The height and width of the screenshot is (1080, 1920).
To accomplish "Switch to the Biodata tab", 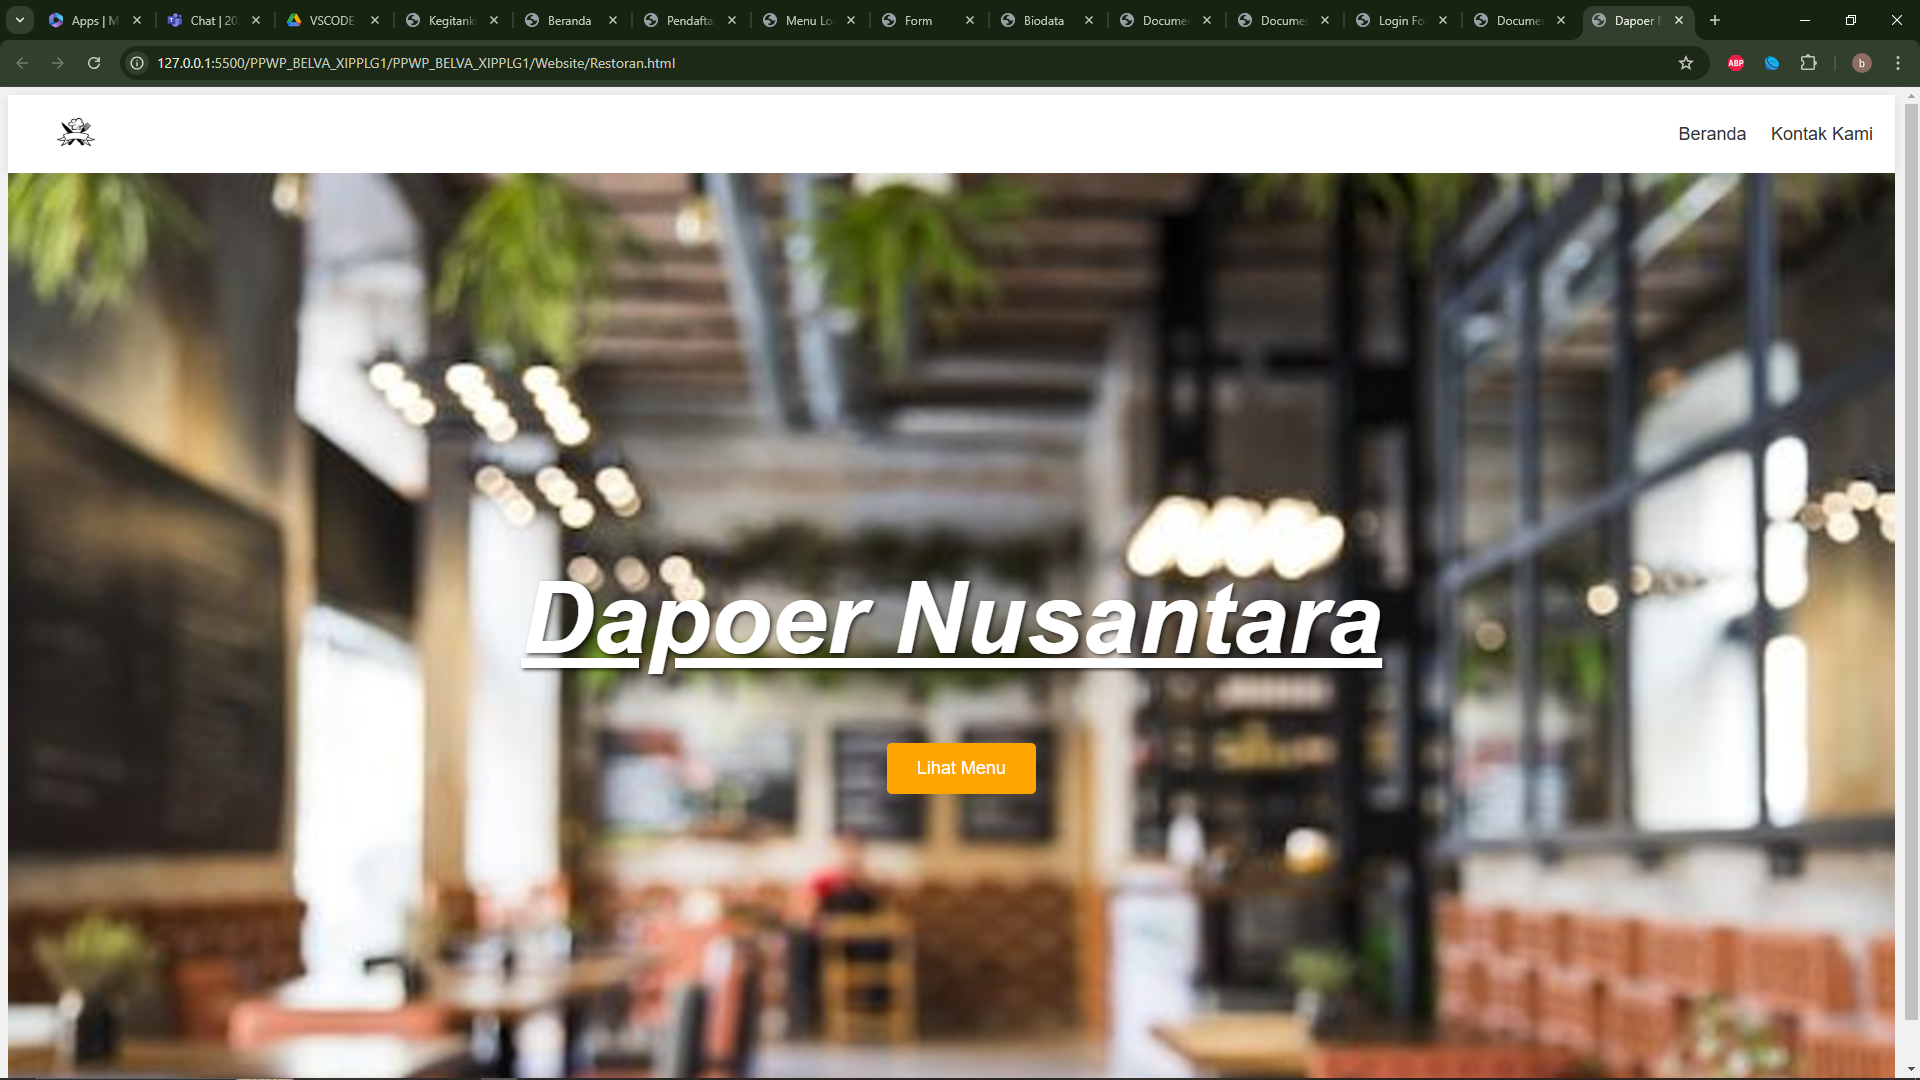I will pos(1043,20).
